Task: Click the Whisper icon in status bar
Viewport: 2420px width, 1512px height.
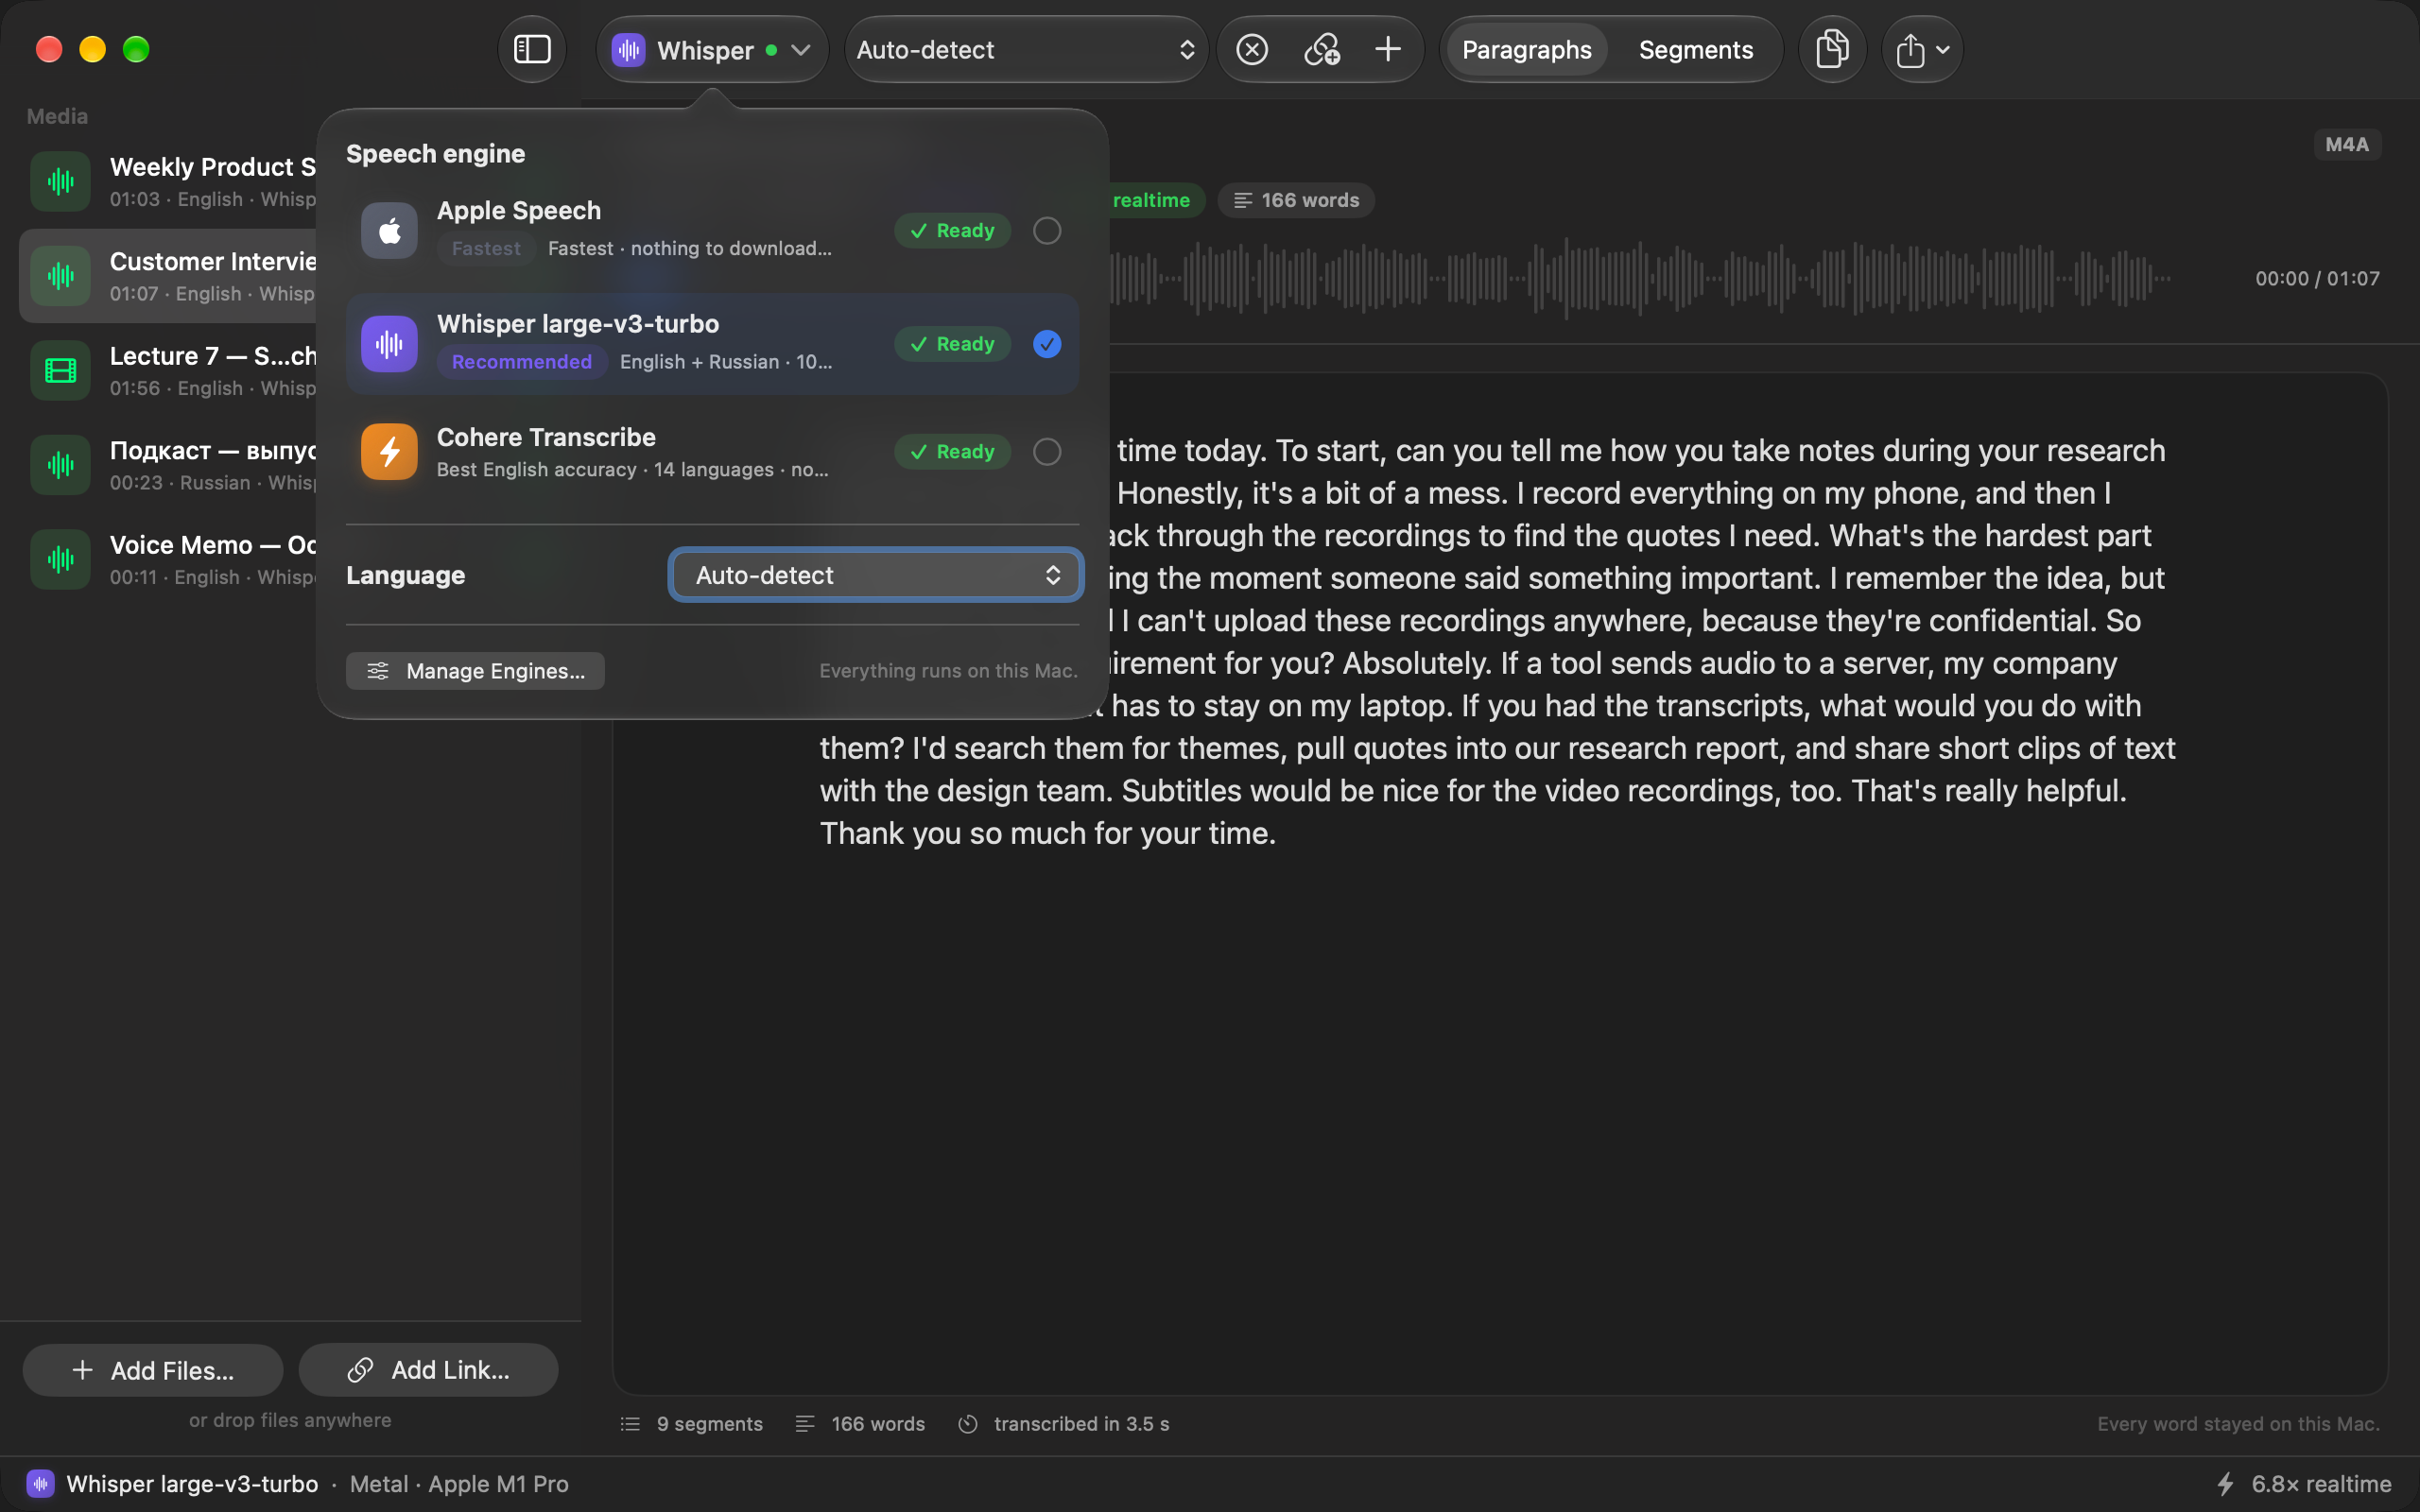Action: (40, 1484)
